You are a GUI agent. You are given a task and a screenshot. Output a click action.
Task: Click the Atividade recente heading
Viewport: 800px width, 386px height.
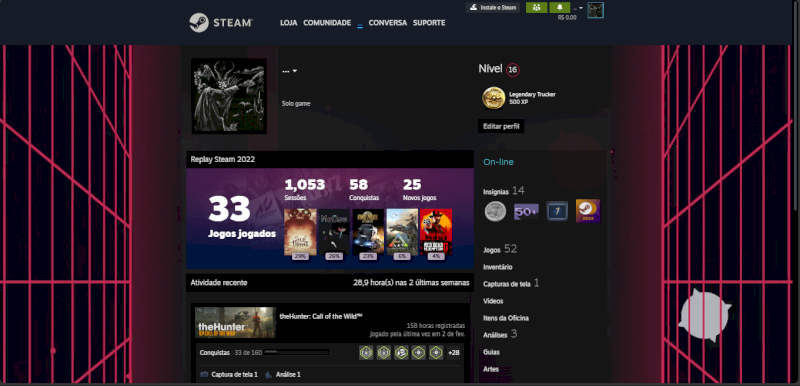click(x=219, y=282)
